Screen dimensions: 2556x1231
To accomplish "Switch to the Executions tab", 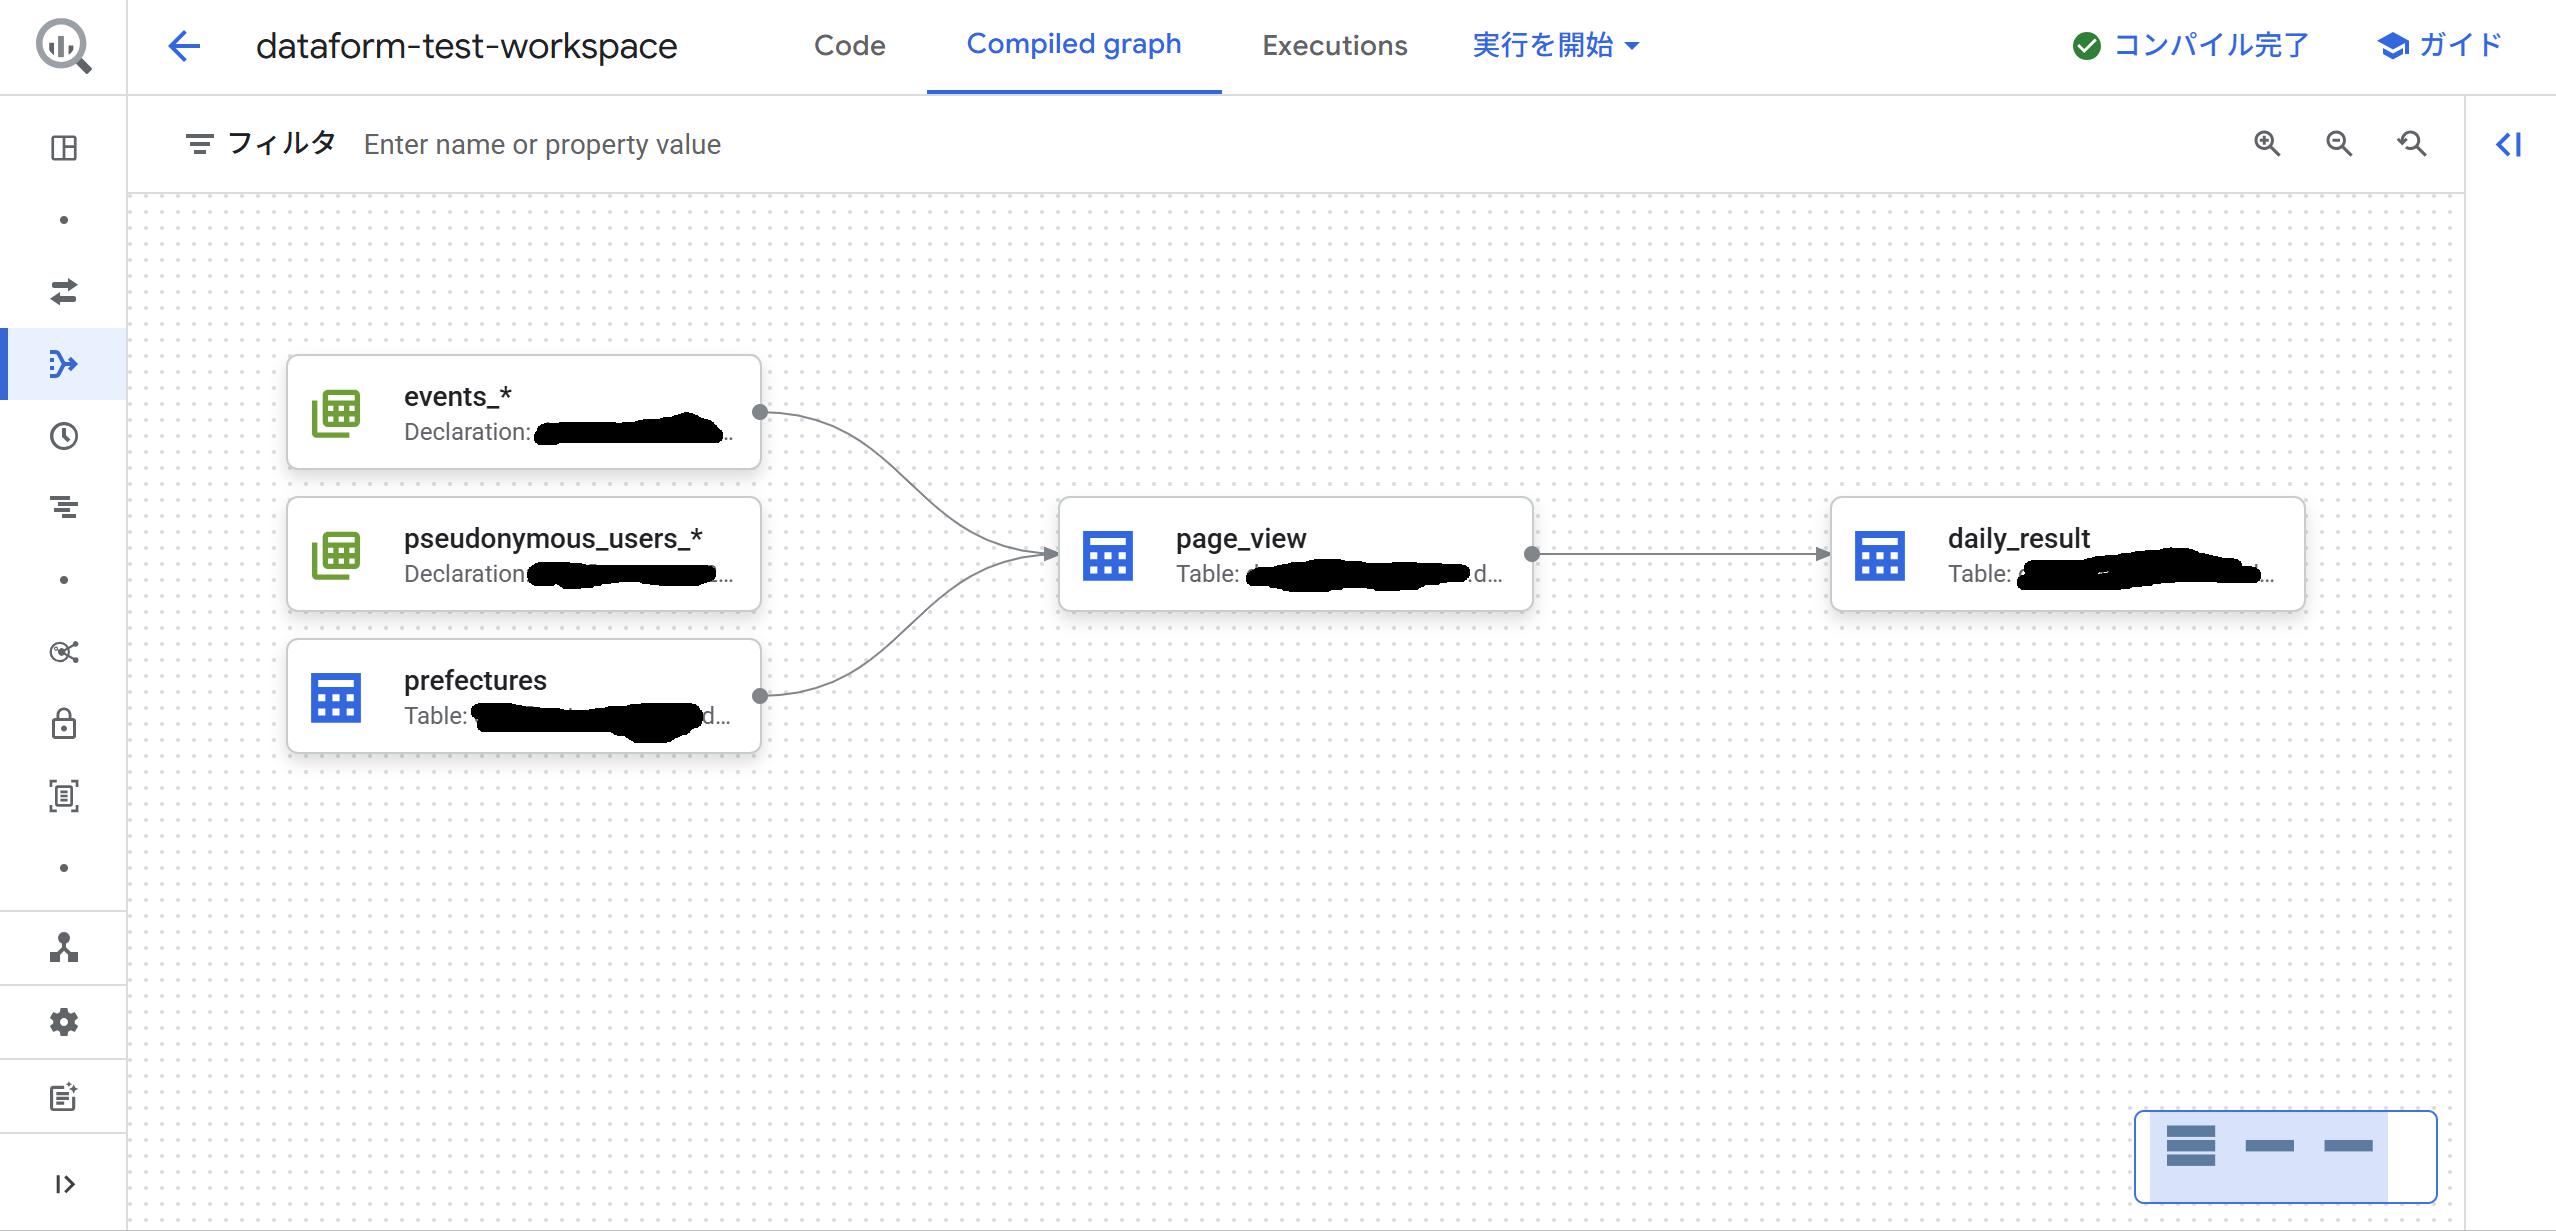I will [1334, 46].
